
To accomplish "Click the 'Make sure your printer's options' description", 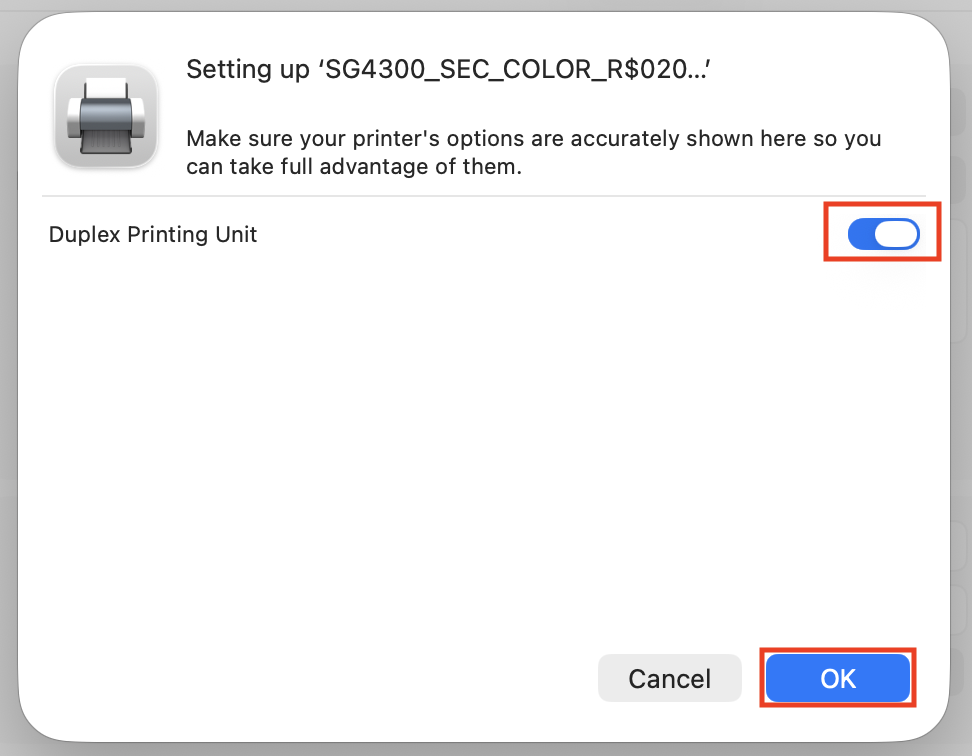I will (x=533, y=139).
